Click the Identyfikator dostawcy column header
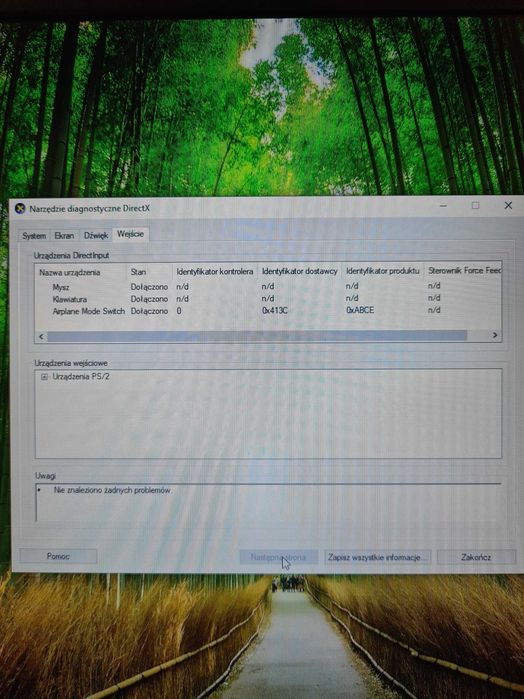The image size is (524, 699). tap(300, 271)
